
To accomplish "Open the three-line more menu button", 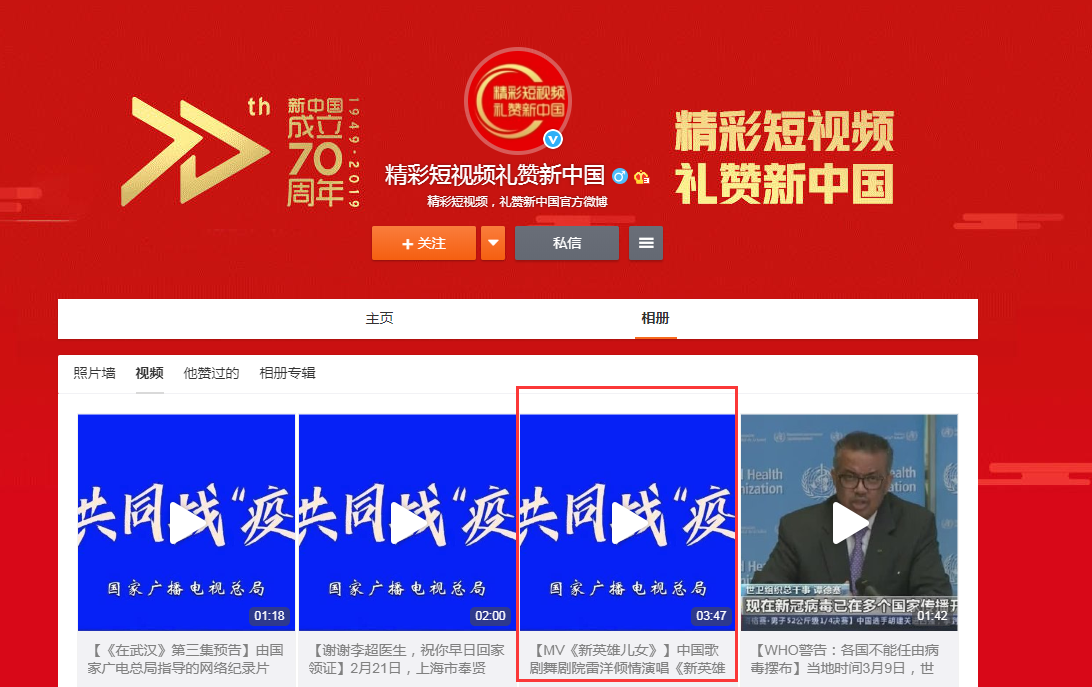I will point(646,243).
